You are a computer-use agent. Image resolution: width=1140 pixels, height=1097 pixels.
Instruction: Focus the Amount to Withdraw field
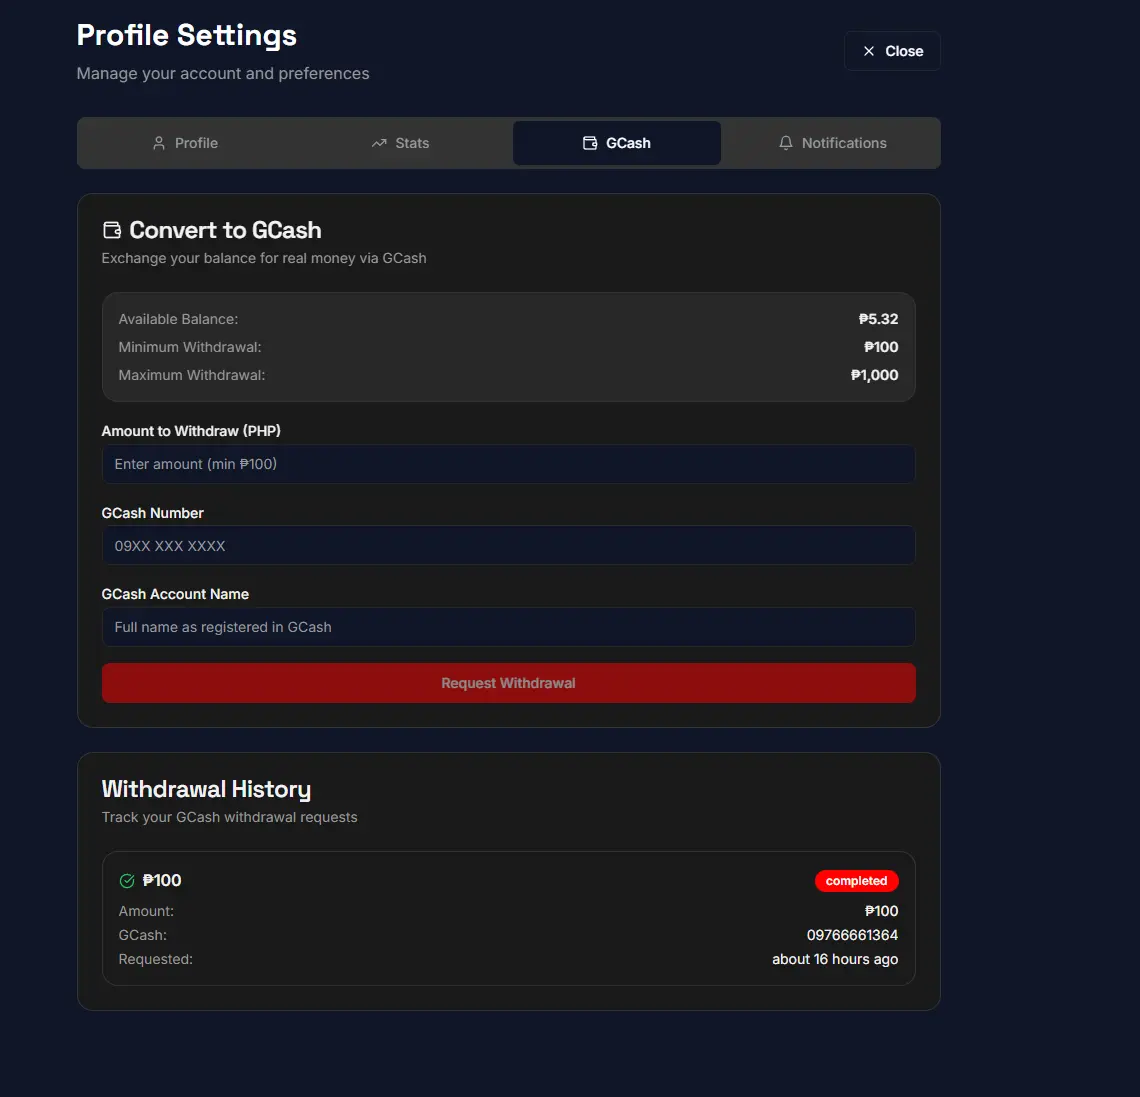[508, 464]
